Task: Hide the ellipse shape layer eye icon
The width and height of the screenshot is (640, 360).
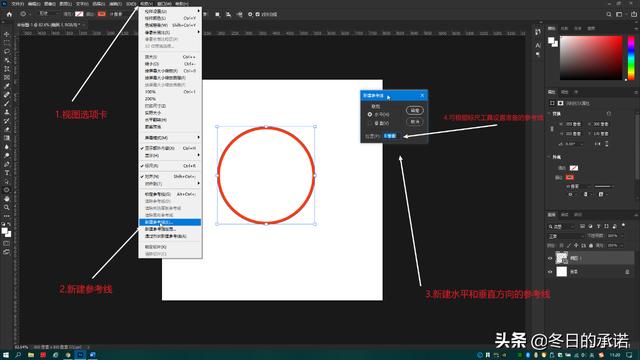Action: point(550,258)
